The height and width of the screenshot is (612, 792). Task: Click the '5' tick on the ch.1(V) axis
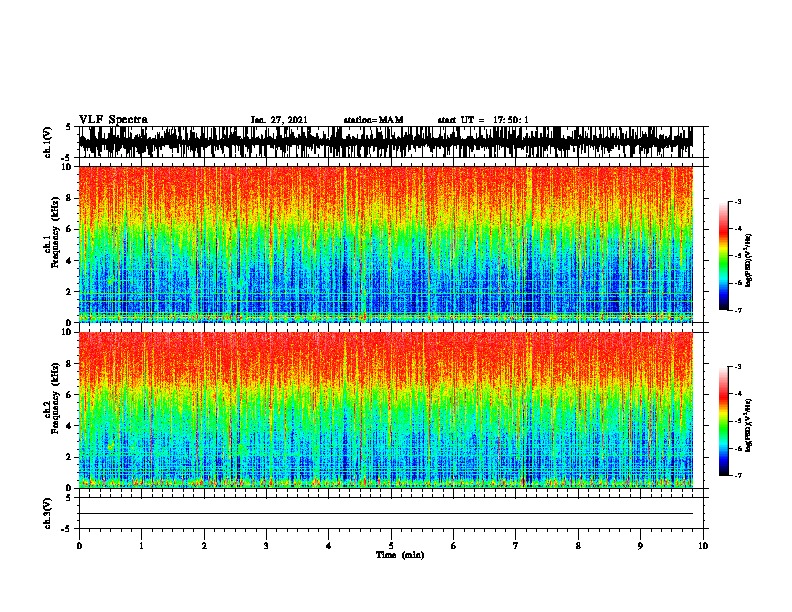click(68, 127)
